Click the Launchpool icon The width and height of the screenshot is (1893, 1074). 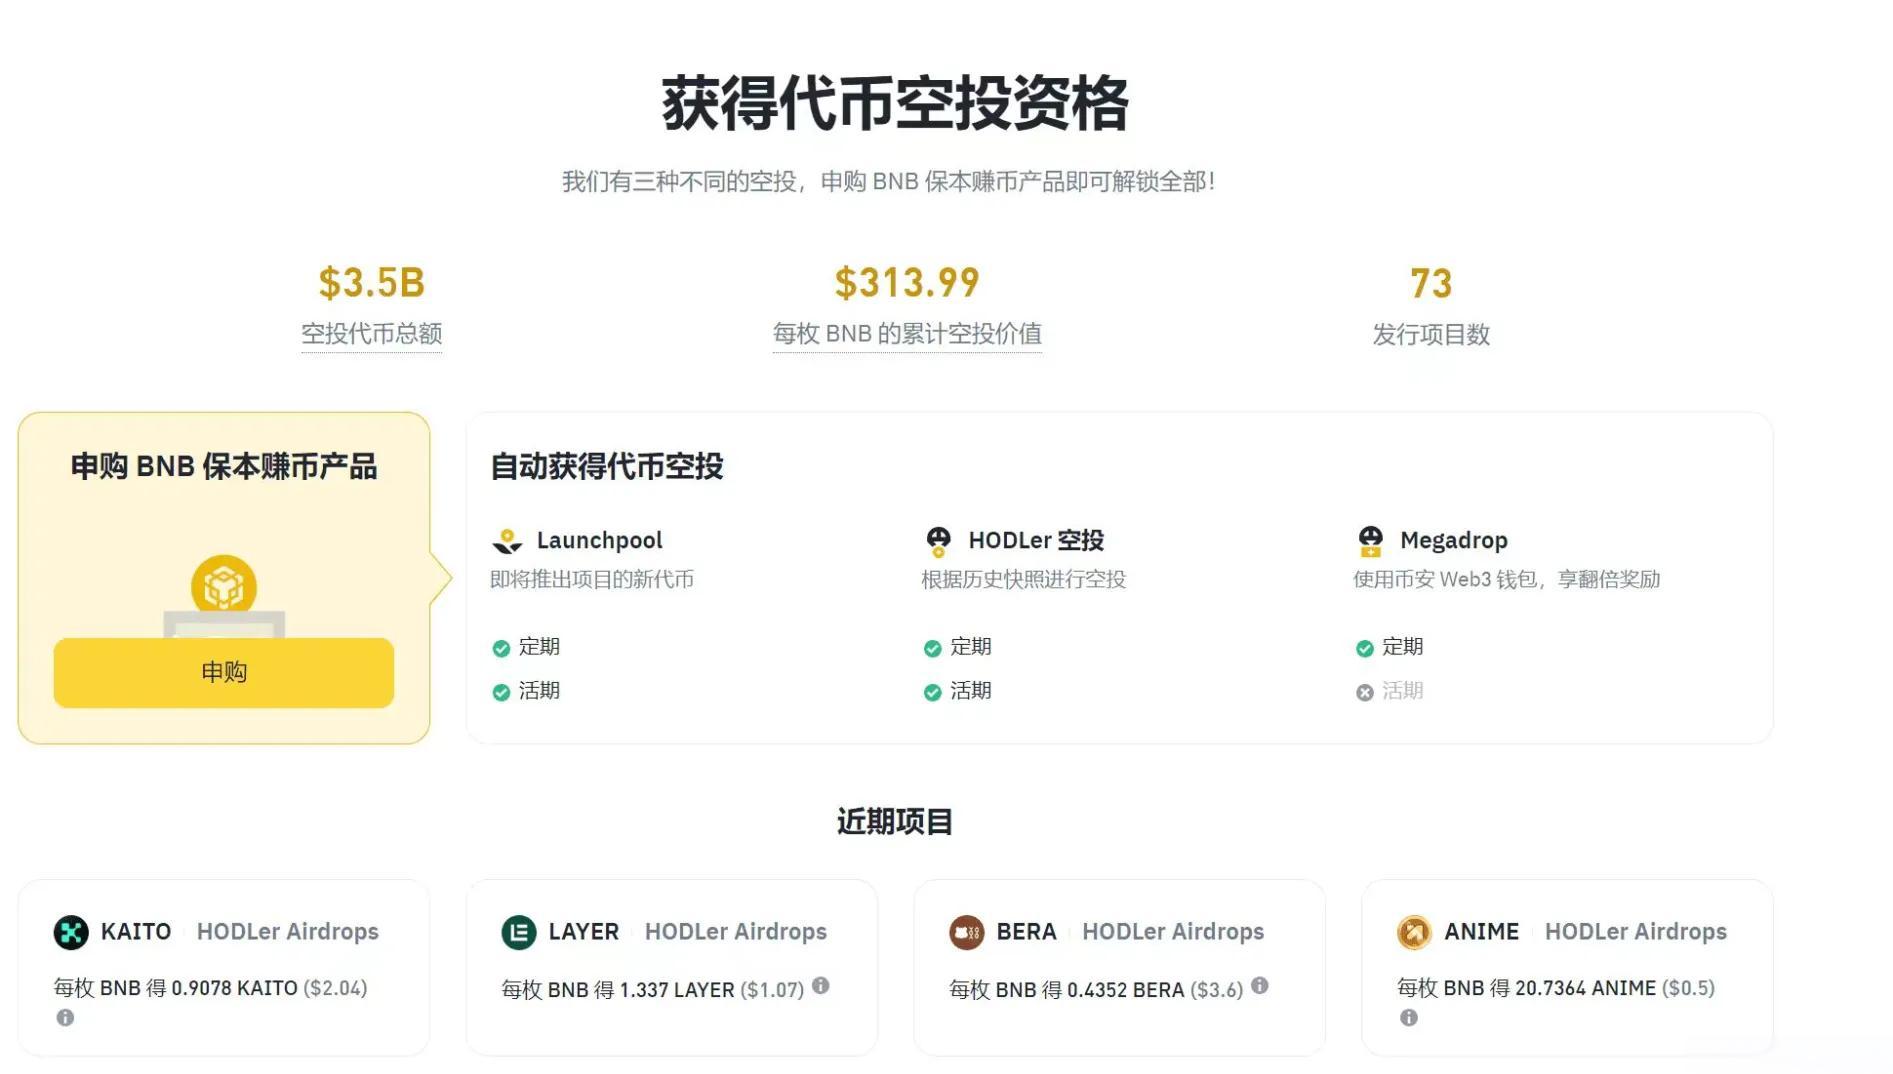tap(507, 541)
